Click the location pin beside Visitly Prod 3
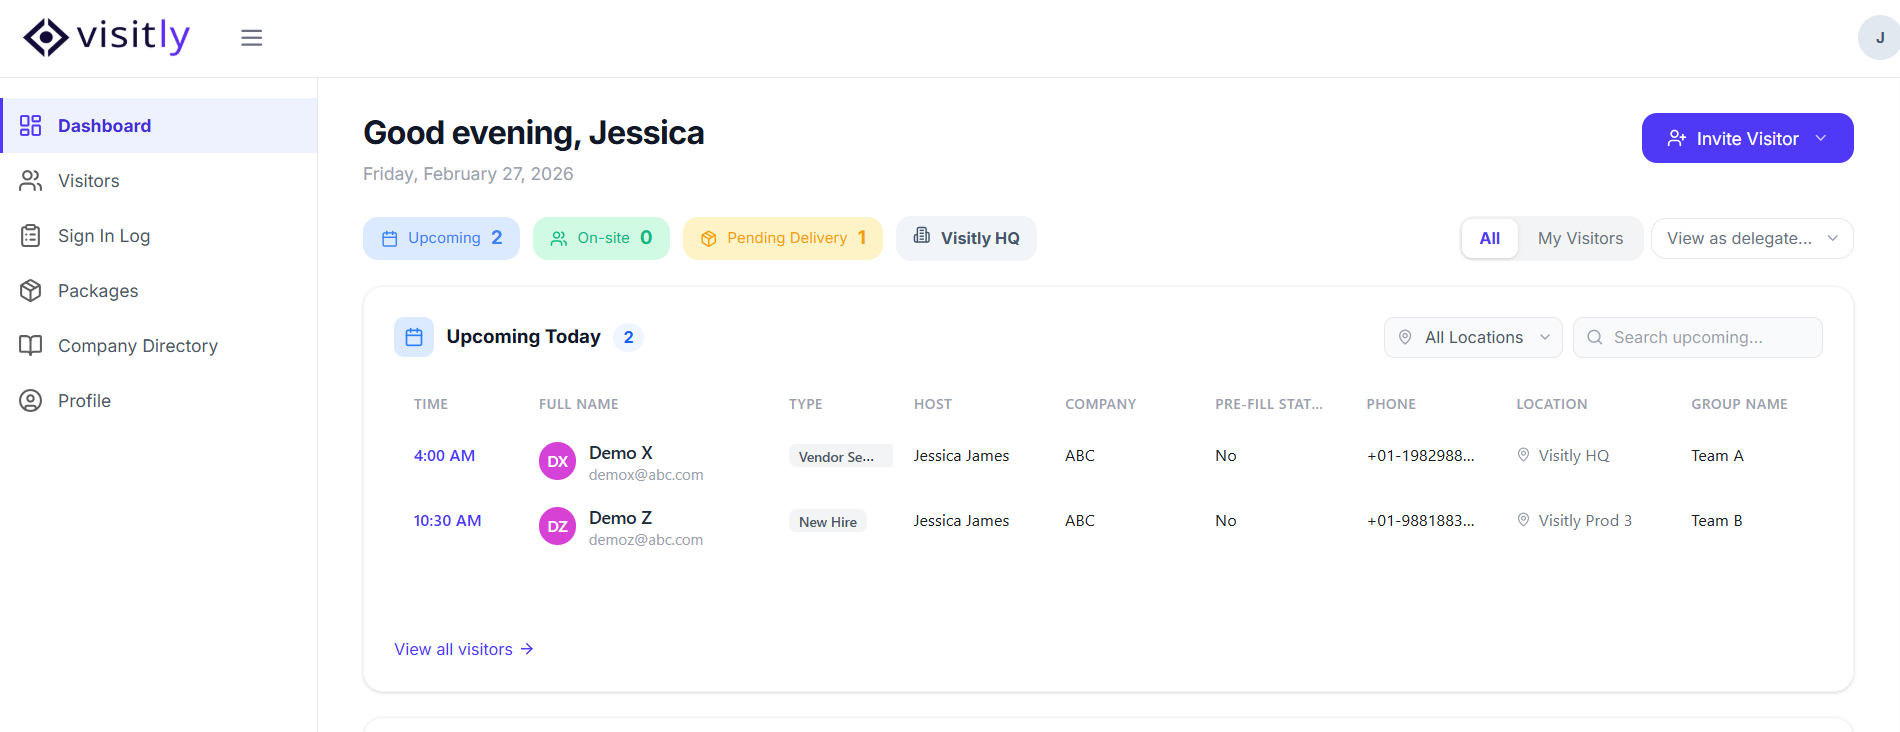Image resolution: width=1900 pixels, height=732 pixels. pos(1524,520)
